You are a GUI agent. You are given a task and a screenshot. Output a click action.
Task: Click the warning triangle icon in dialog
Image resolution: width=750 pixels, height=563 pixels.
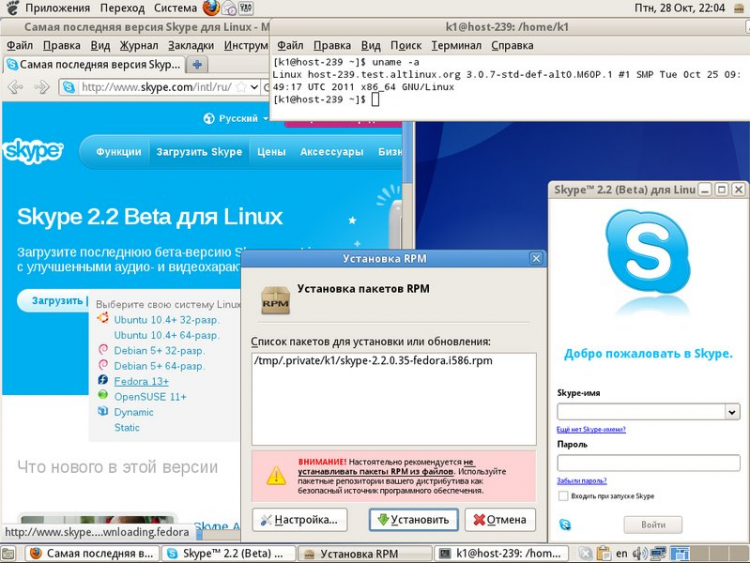(276, 476)
